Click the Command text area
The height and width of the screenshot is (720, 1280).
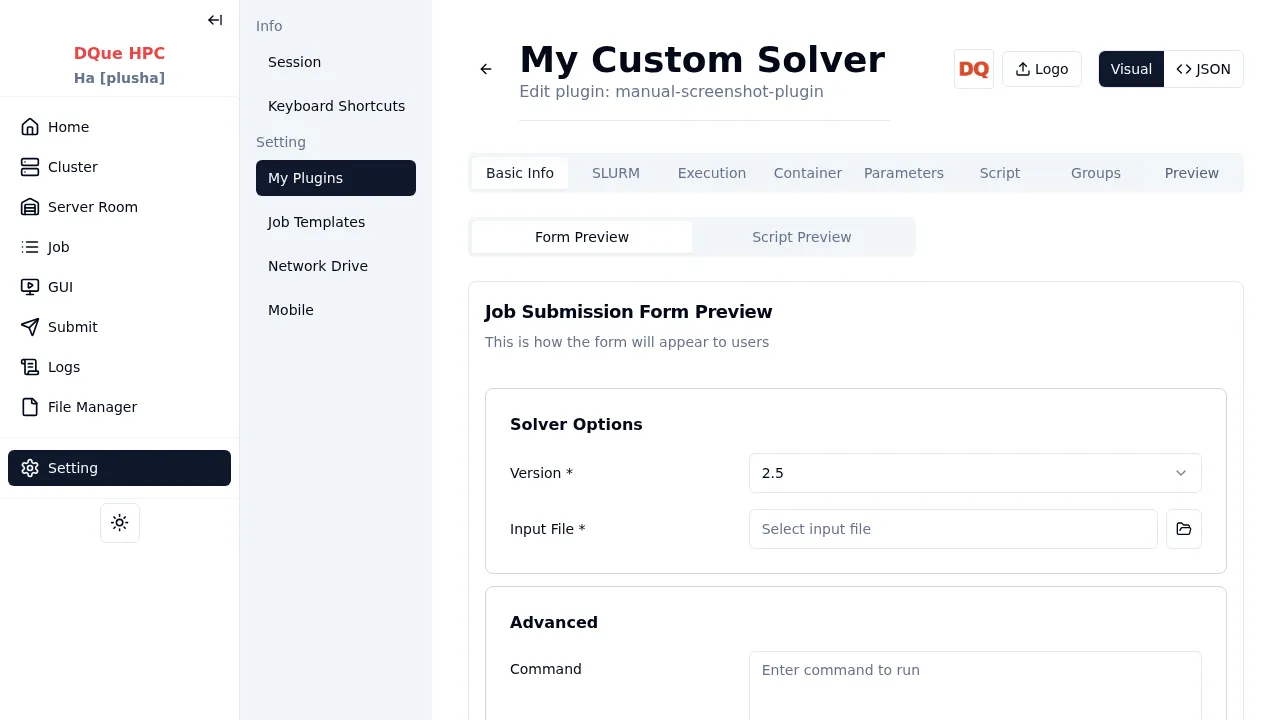tap(974, 685)
